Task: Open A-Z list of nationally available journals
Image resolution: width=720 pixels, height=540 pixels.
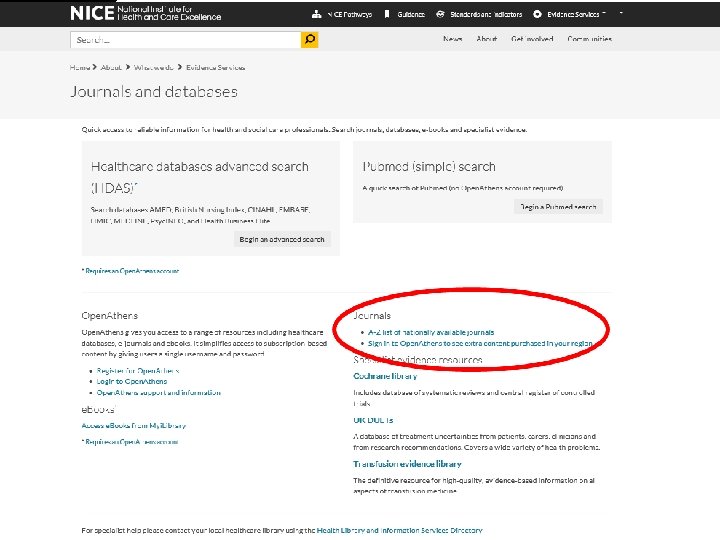Action: [x=431, y=332]
